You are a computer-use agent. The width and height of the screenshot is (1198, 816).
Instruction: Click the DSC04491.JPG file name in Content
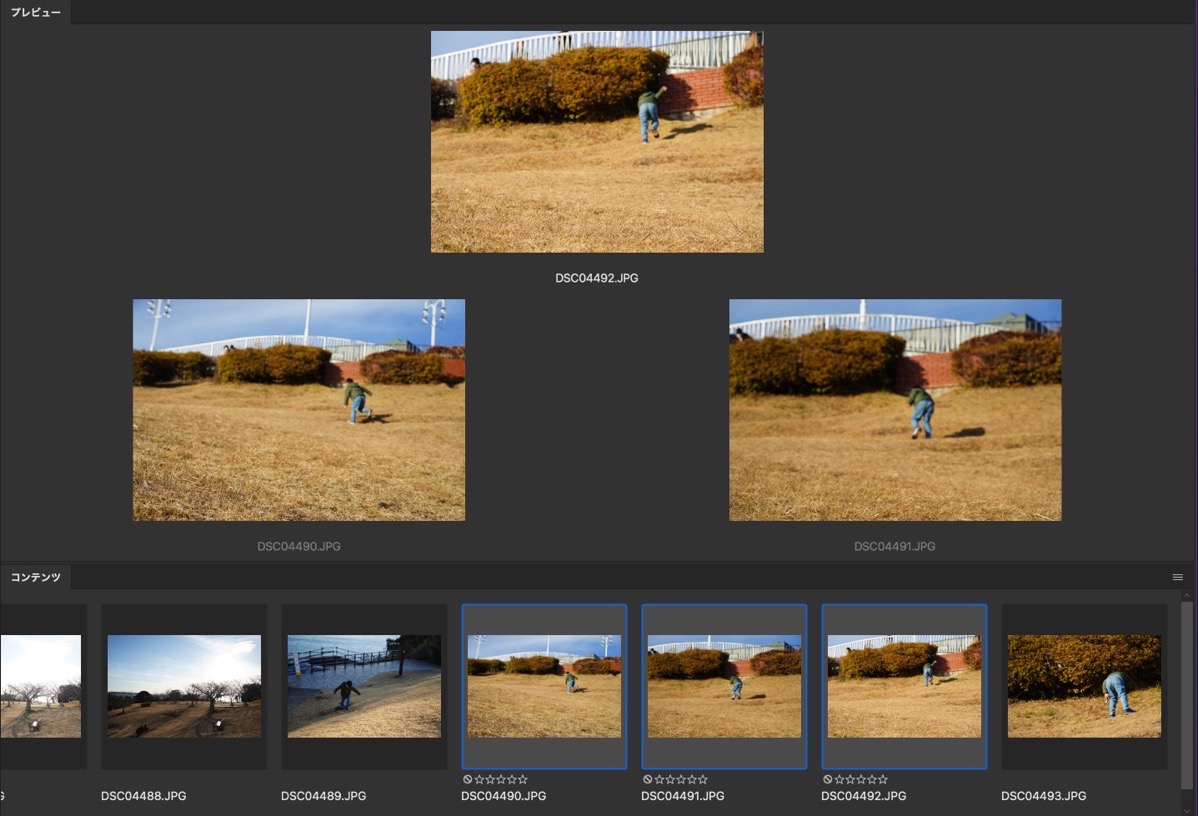point(682,795)
